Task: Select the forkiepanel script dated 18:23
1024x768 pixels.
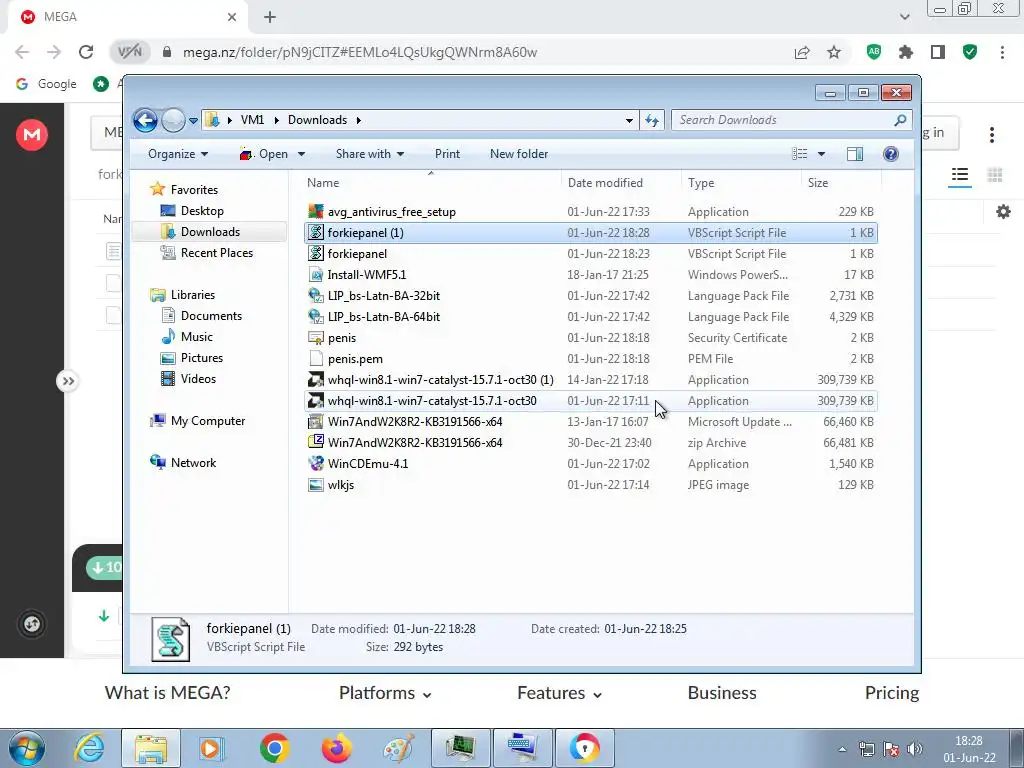Action: pyautogui.click(x=590, y=253)
